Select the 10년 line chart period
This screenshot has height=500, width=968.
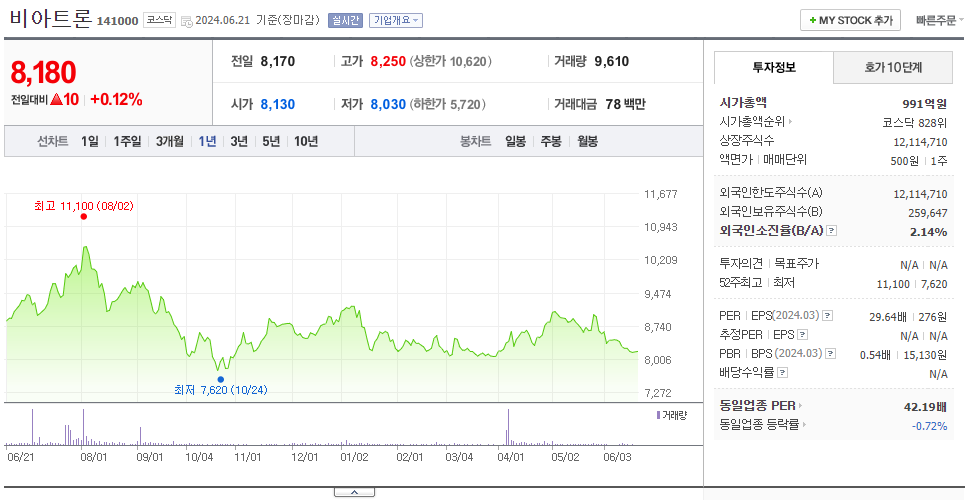[x=306, y=141]
